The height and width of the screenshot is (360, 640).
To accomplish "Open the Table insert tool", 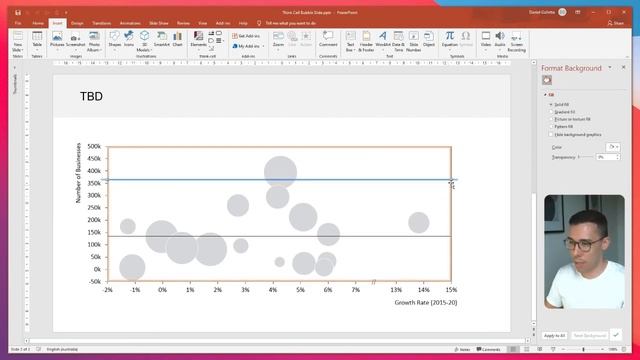I will [37, 39].
